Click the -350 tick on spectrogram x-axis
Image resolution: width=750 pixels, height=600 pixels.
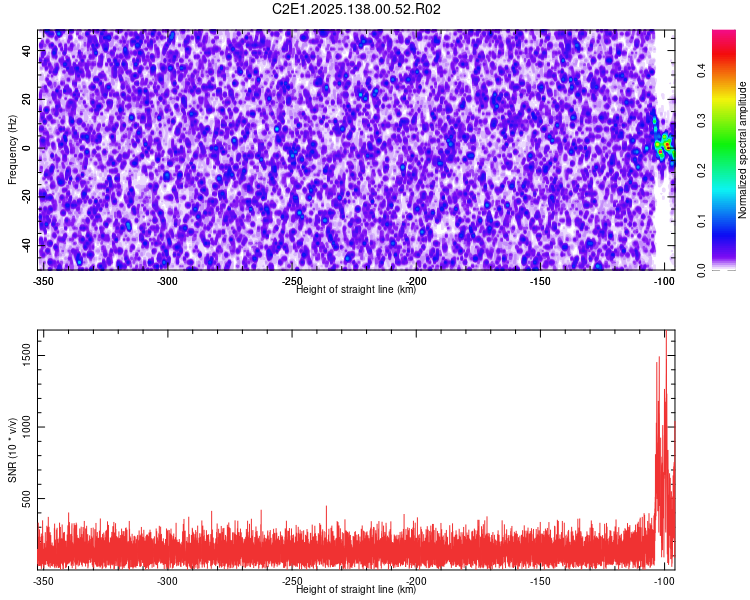43,281
